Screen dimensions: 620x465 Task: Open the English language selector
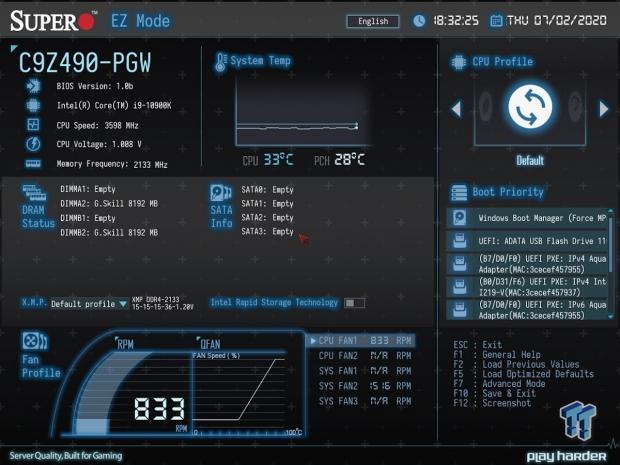coord(373,21)
